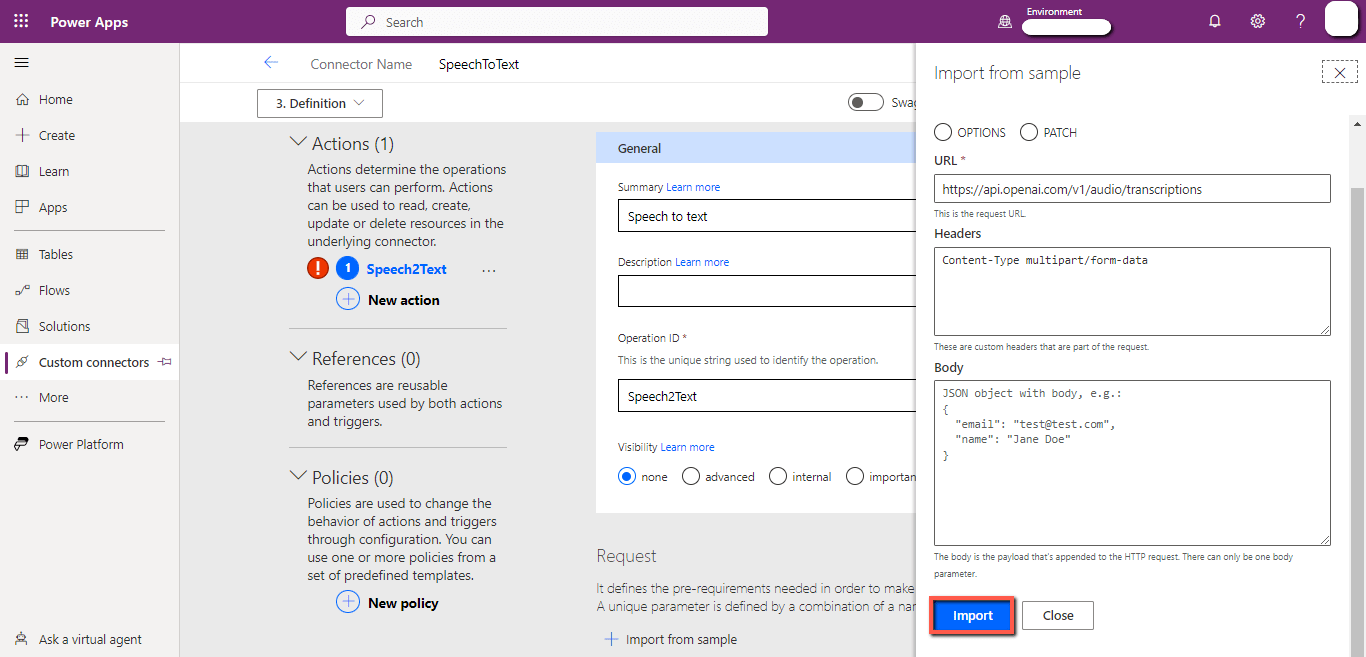Click the empty Description field
The height and width of the screenshot is (657, 1366).
point(767,291)
